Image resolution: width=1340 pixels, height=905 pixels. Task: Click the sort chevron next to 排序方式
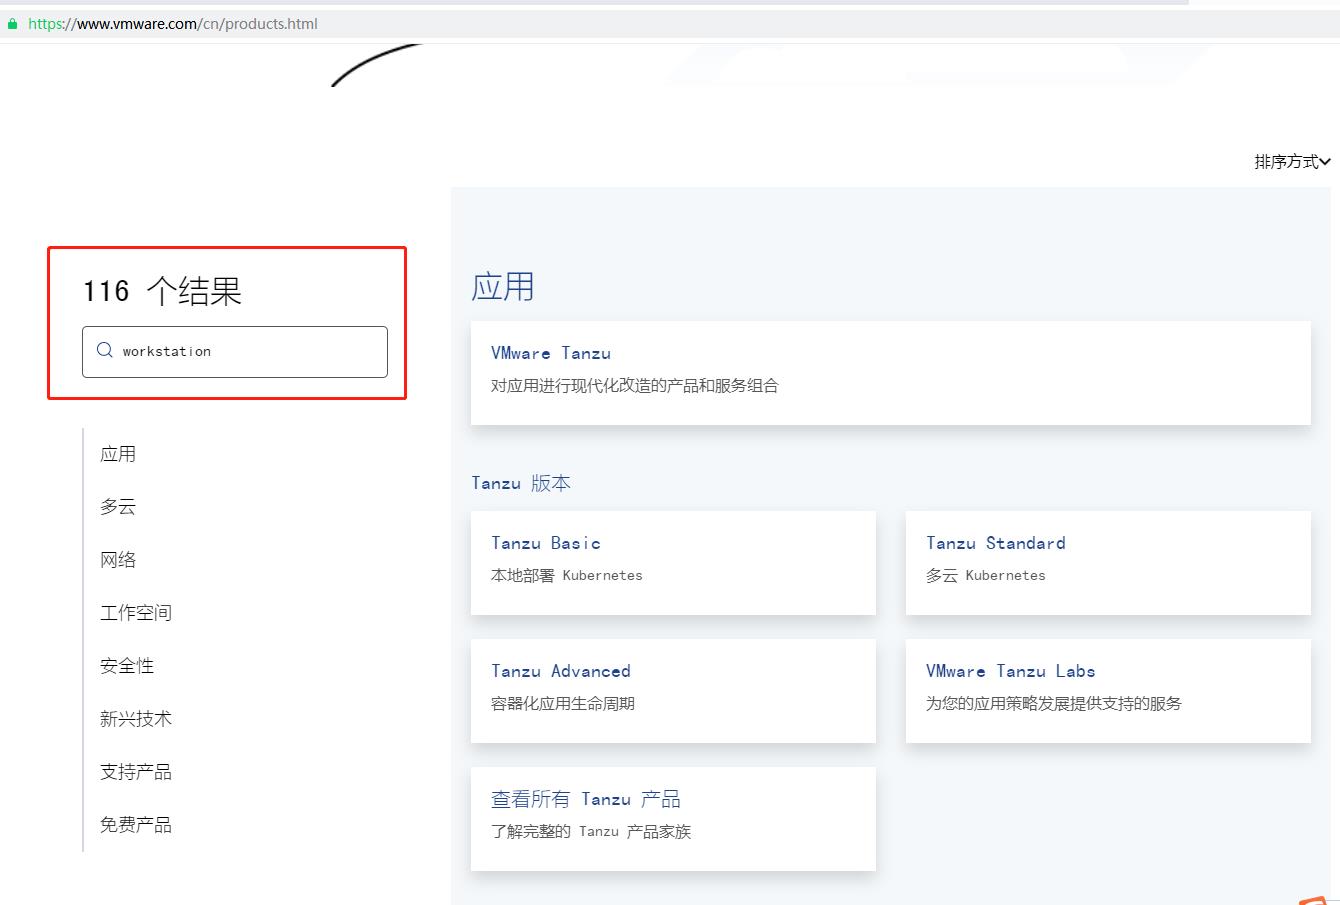pyautogui.click(x=1327, y=162)
